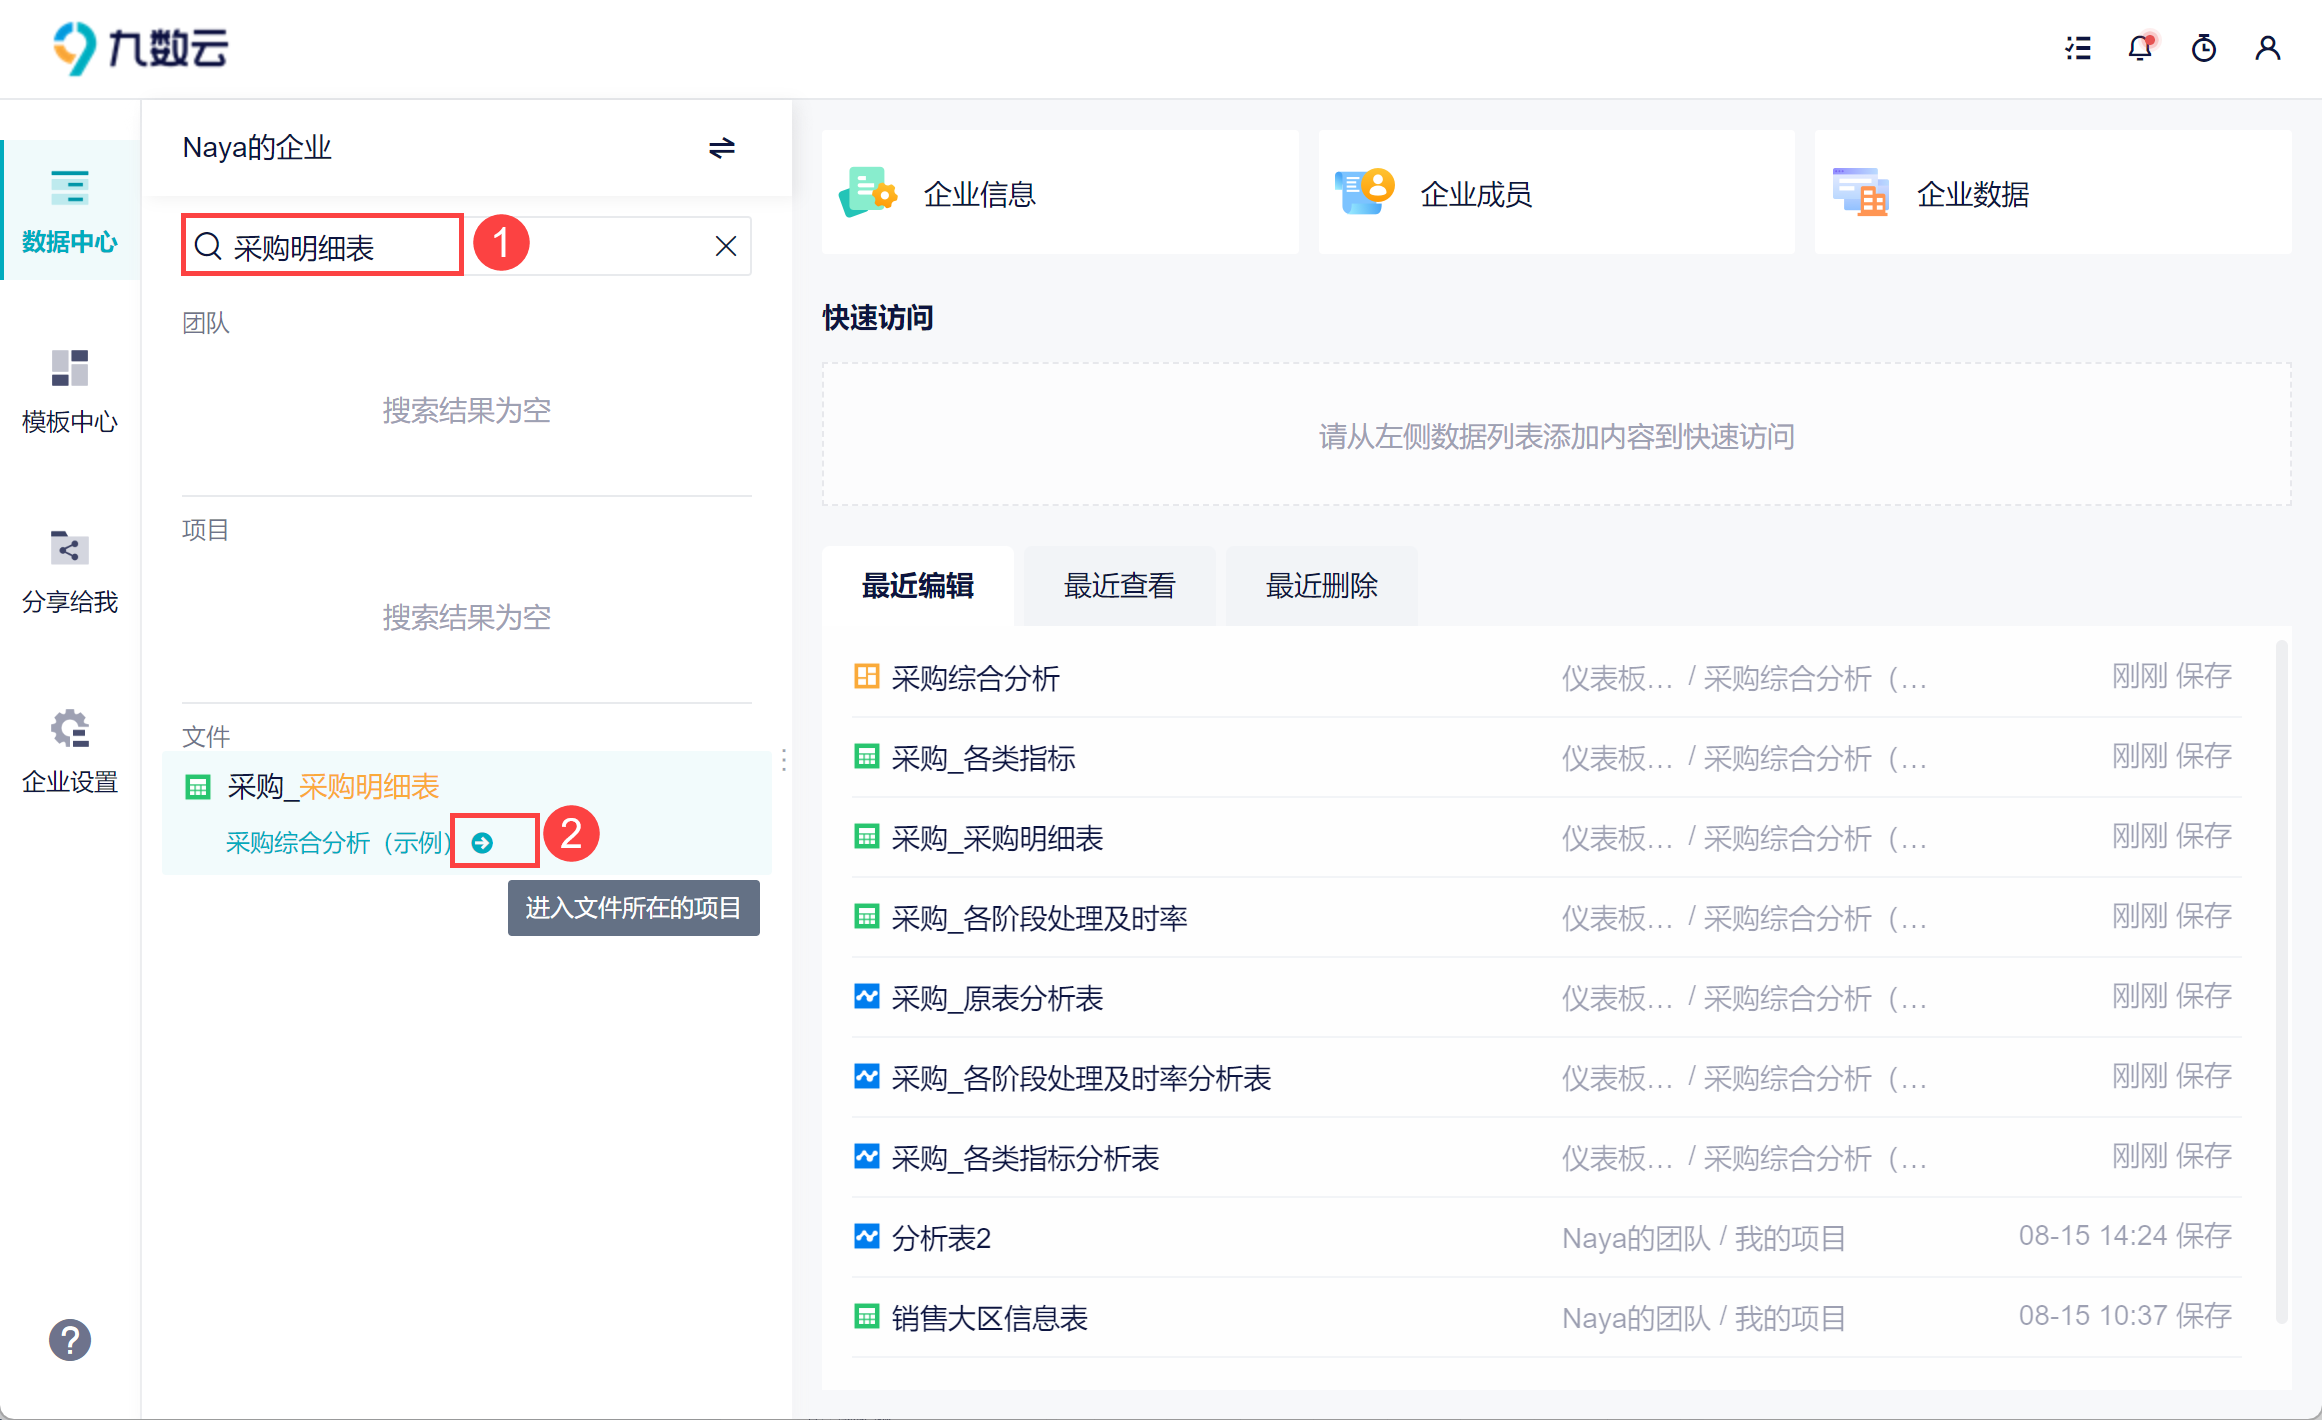Open the task list icon in header
This screenshot has width=2322, height=1420.
[x=2078, y=48]
